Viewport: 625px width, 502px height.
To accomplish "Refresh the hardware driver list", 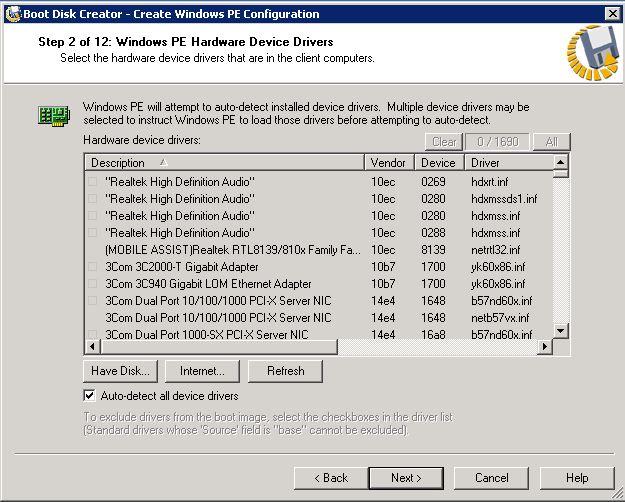I will [x=285, y=371].
